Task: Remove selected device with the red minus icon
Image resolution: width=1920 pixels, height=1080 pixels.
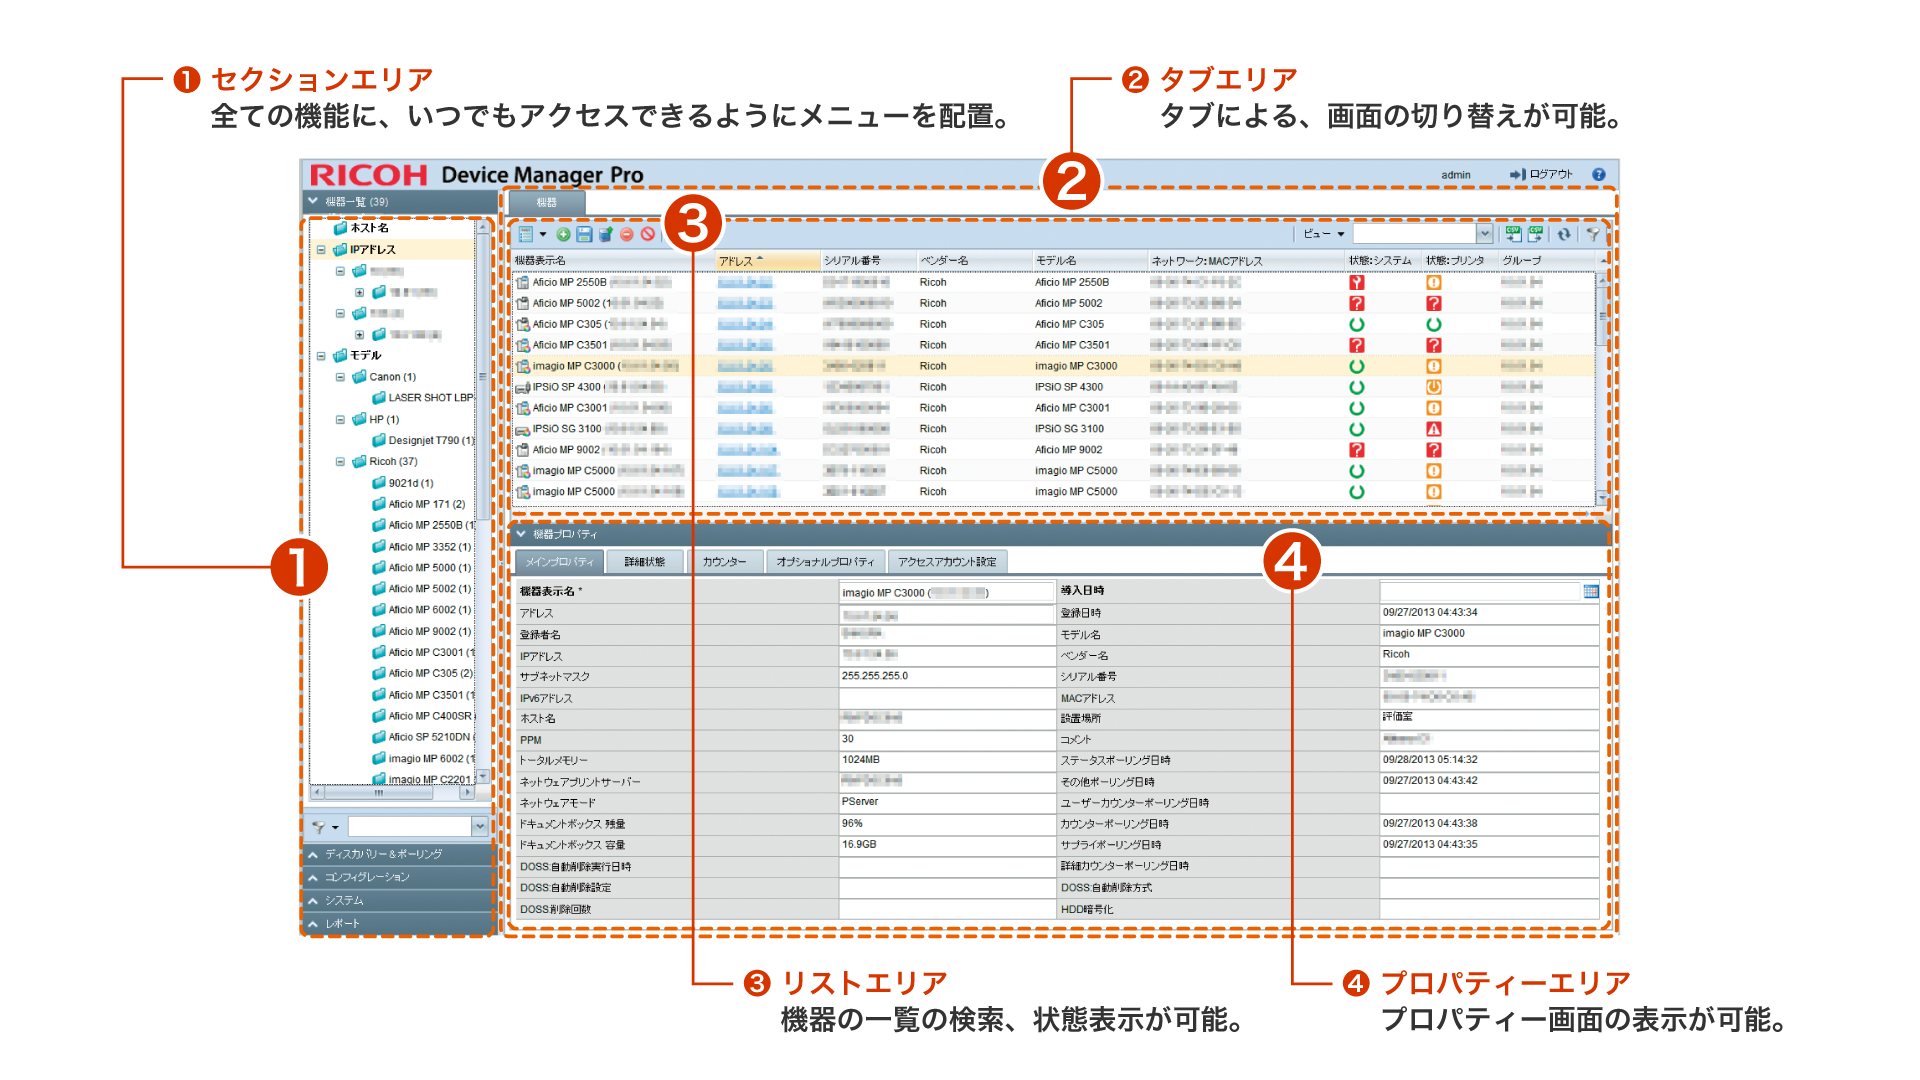Action: tap(626, 234)
